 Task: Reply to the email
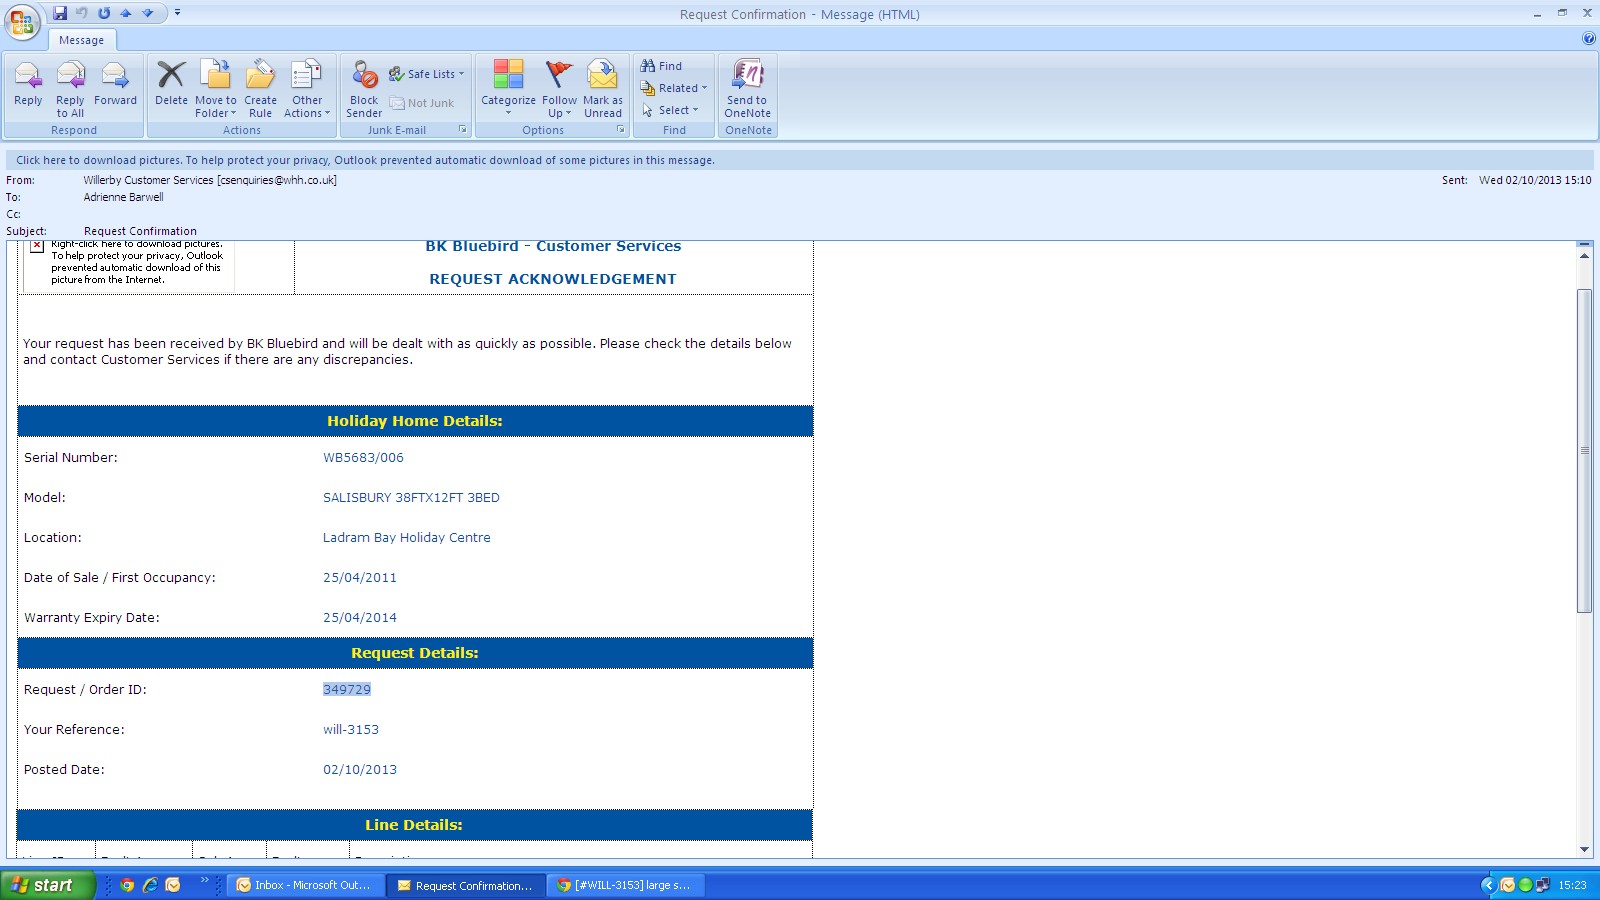point(28,84)
